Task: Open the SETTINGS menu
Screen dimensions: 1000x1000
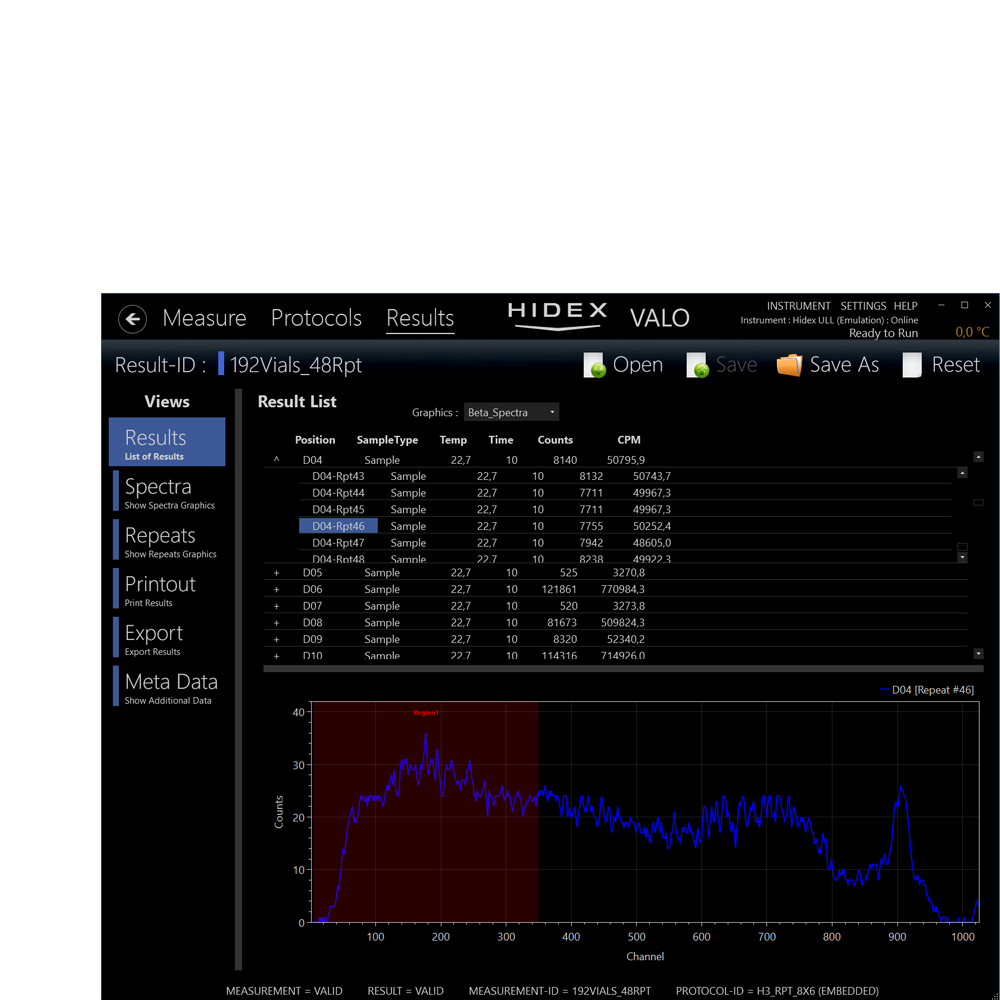Action: pyautogui.click(x=862, y=306)
